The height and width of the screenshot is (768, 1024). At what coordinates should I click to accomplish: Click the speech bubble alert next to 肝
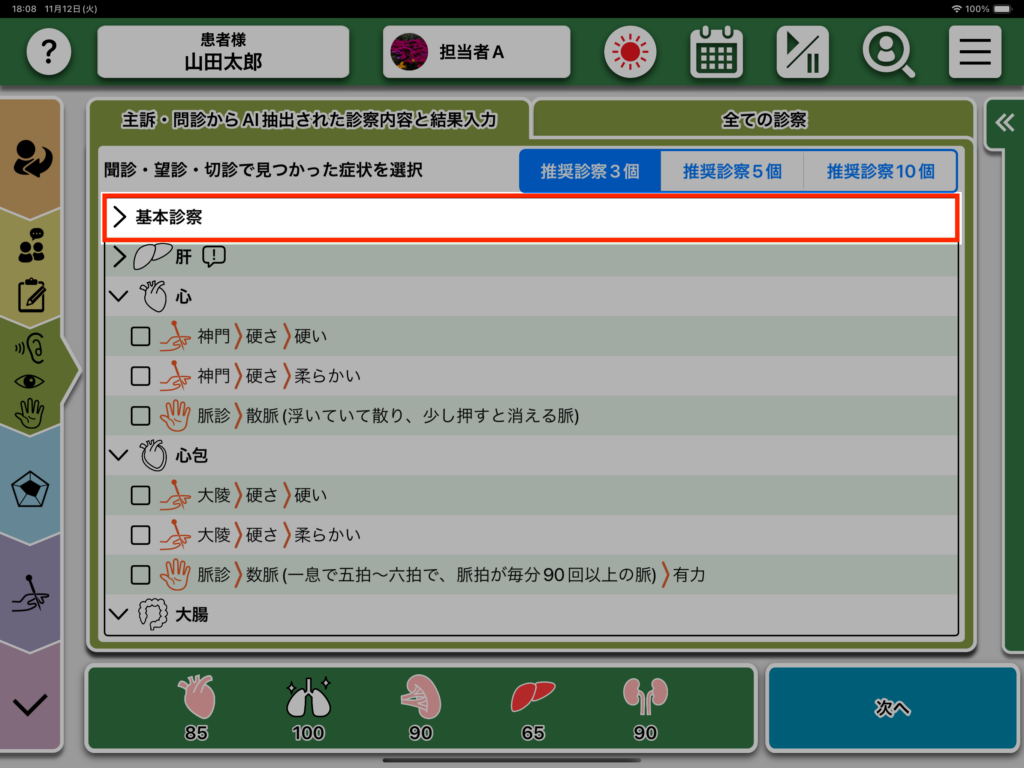tap(214, 257)
